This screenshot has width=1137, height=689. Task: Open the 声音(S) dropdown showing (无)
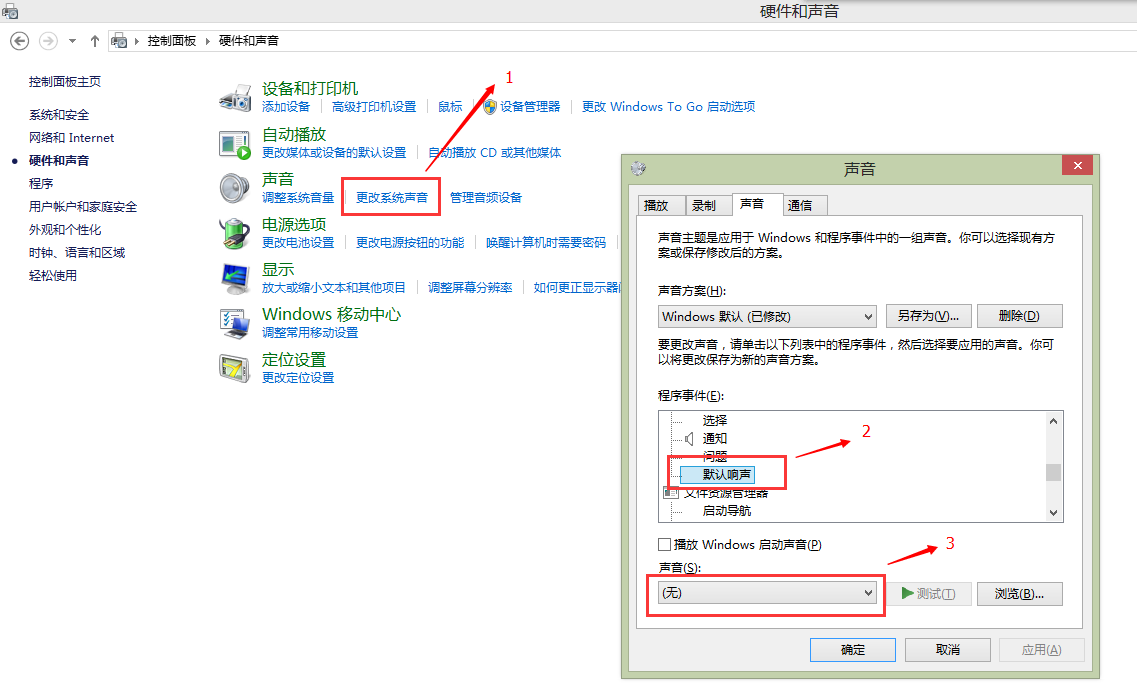(x=767, y=593)
